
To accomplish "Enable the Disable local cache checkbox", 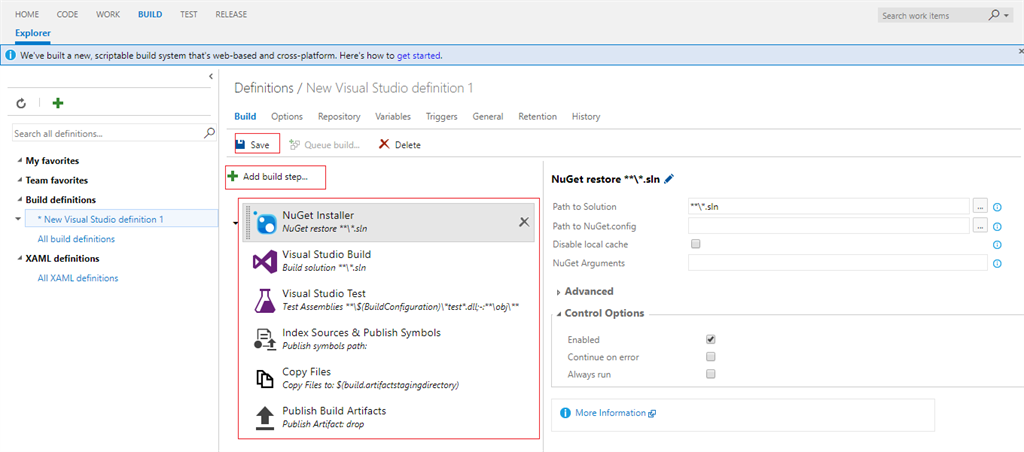I will click(x=695, y=244).
